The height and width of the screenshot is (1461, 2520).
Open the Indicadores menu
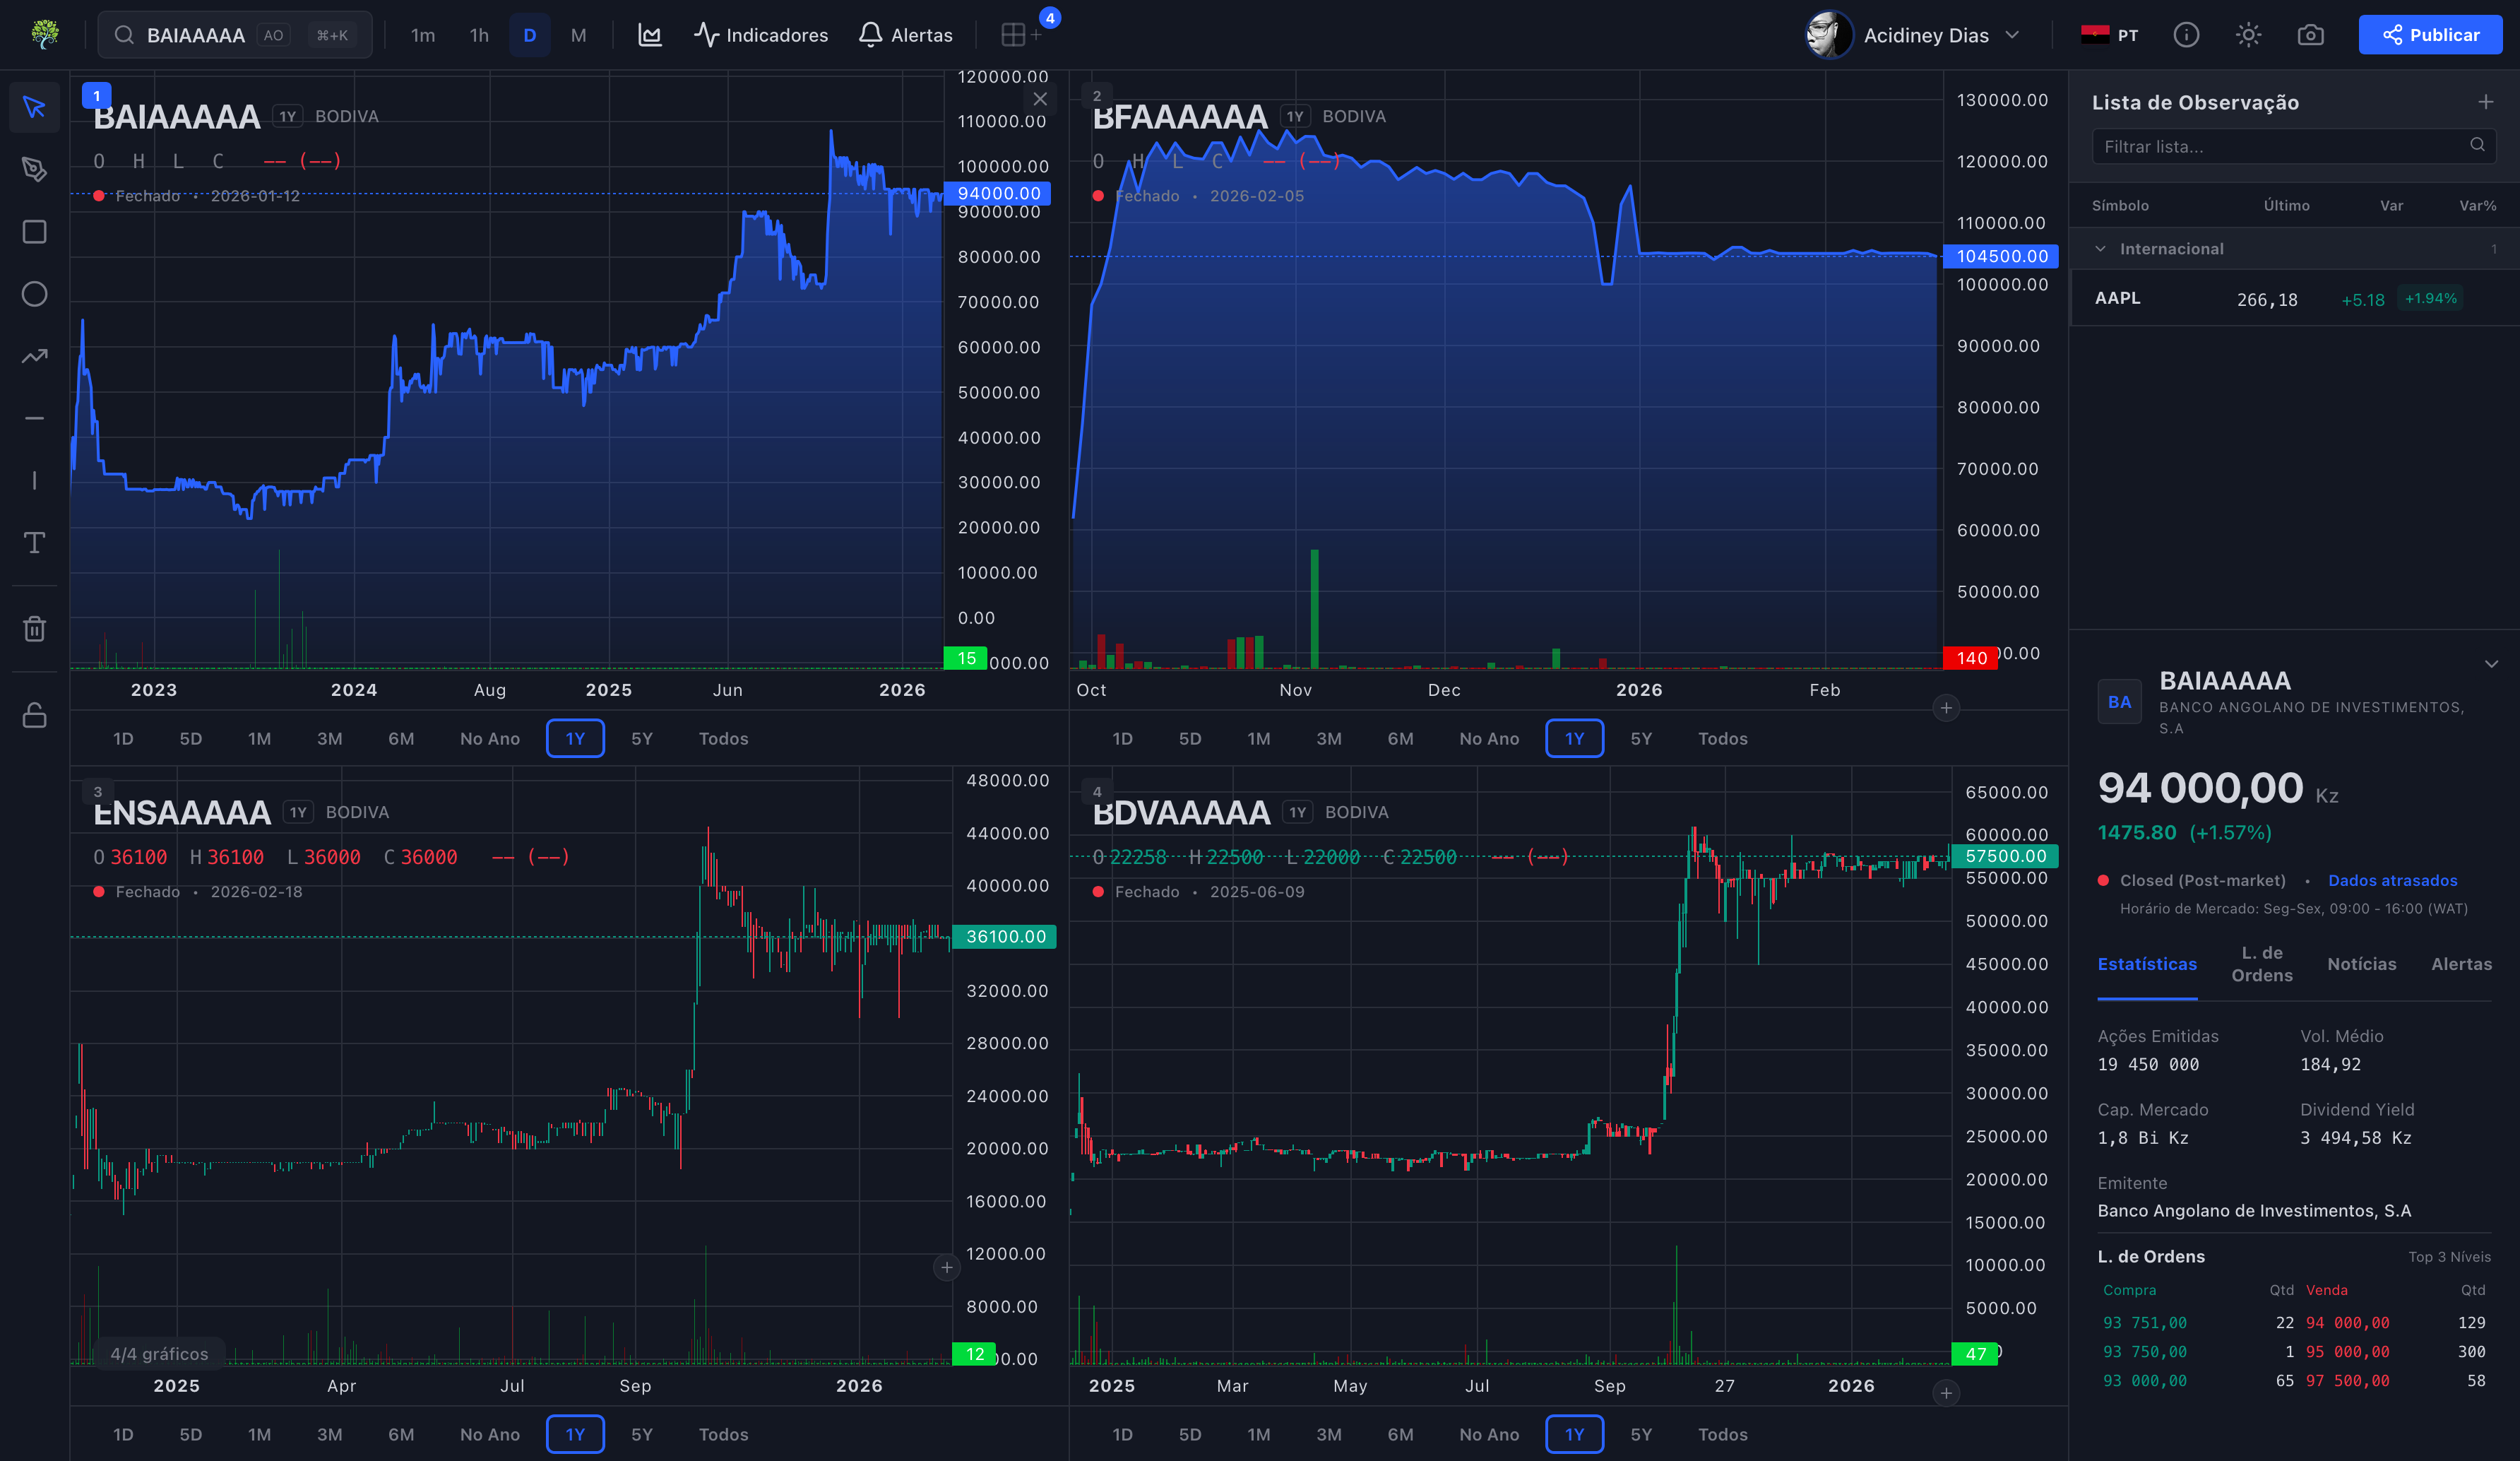tap(761, 35)
